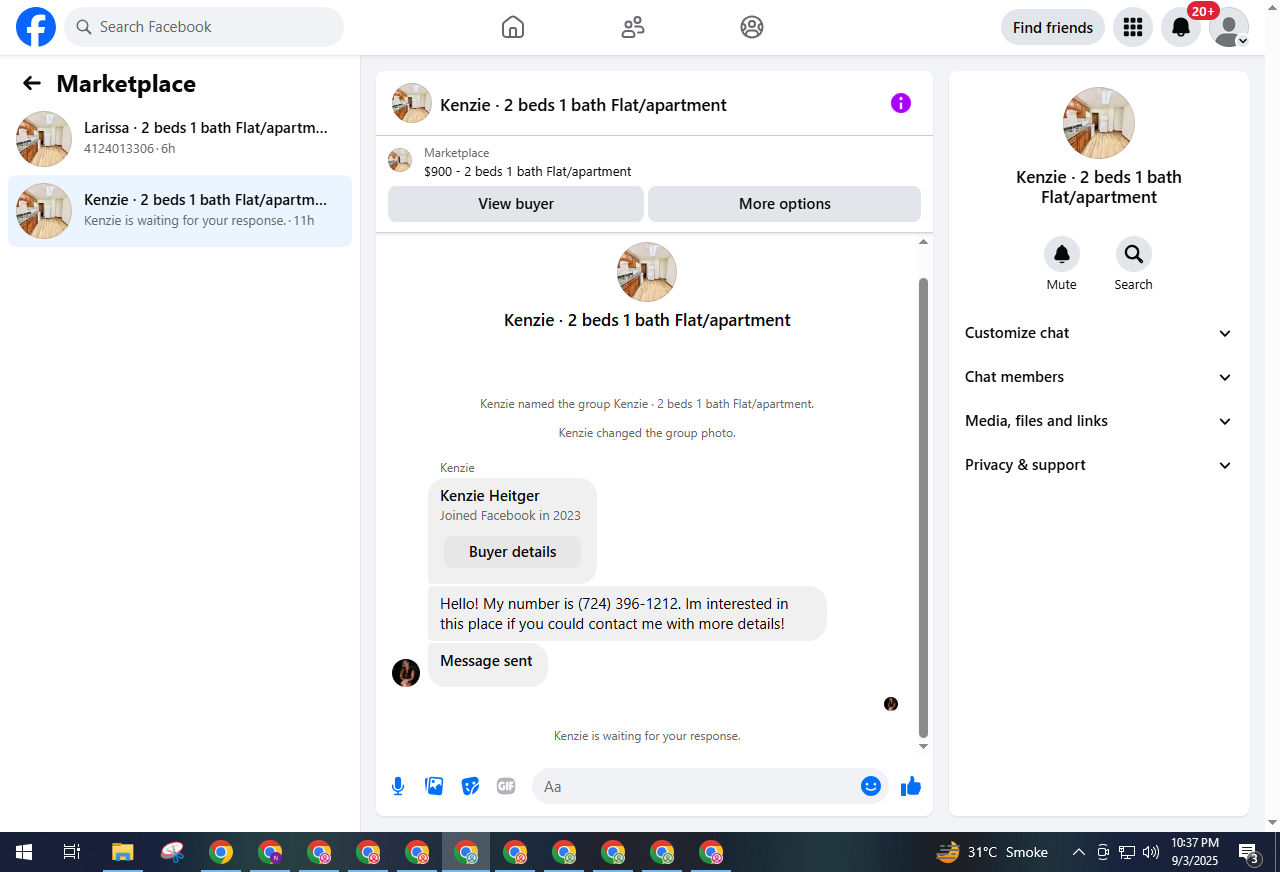The width and height of the screenshot is (1280, 872).
Task: Open Task View on the taskbar
Action: point(72,852)
